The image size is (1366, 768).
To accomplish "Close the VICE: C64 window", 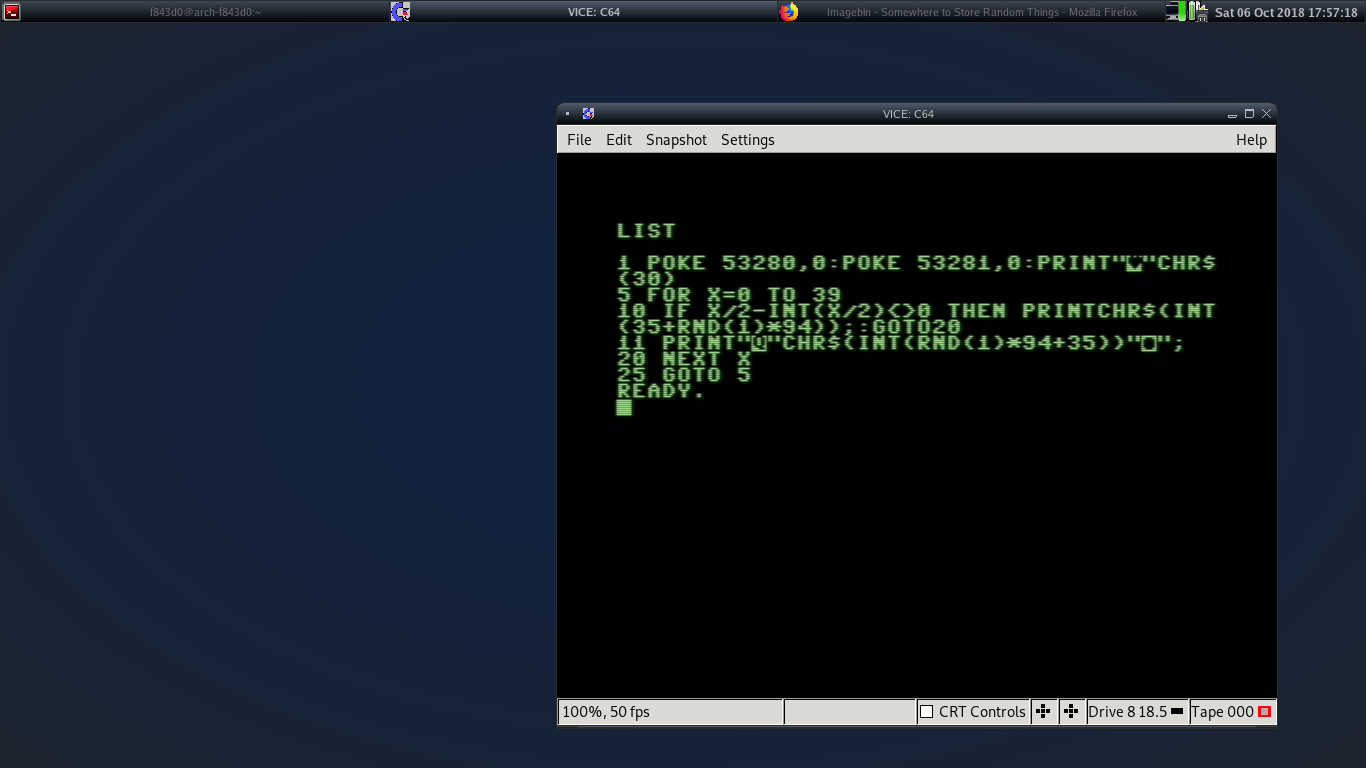I will (x=1267, y=114).
